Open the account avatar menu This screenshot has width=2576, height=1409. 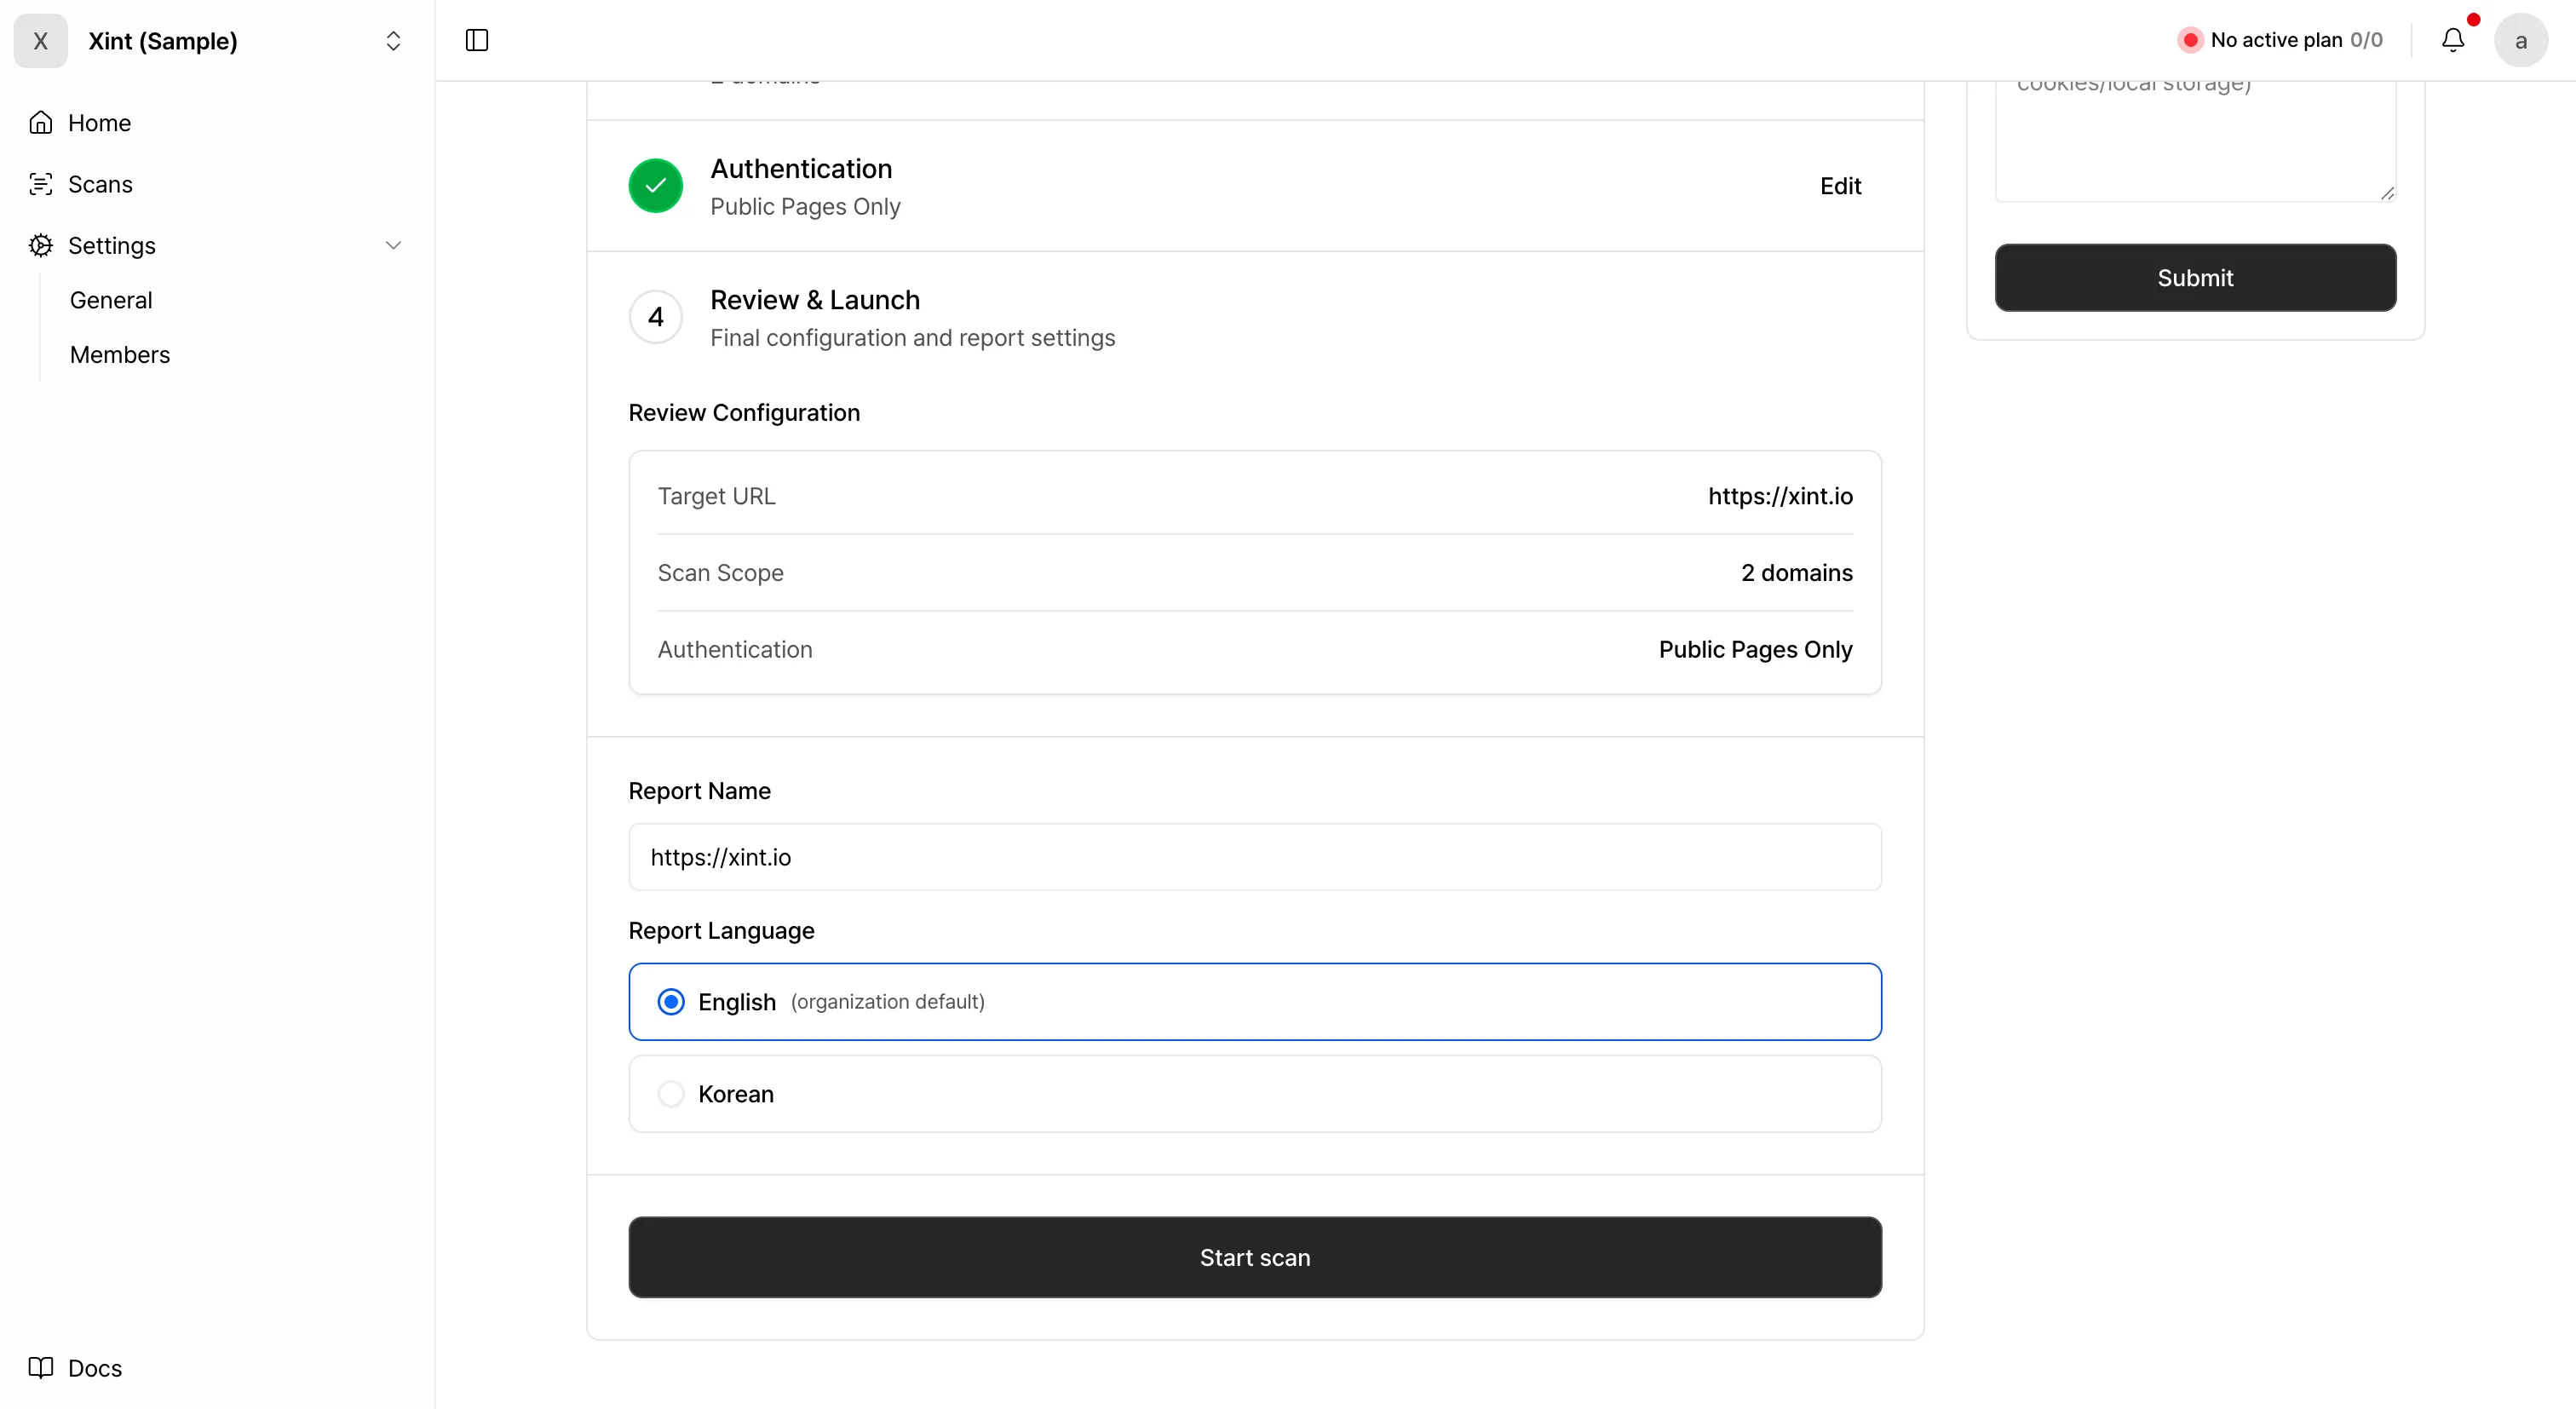coord(2521,40)
